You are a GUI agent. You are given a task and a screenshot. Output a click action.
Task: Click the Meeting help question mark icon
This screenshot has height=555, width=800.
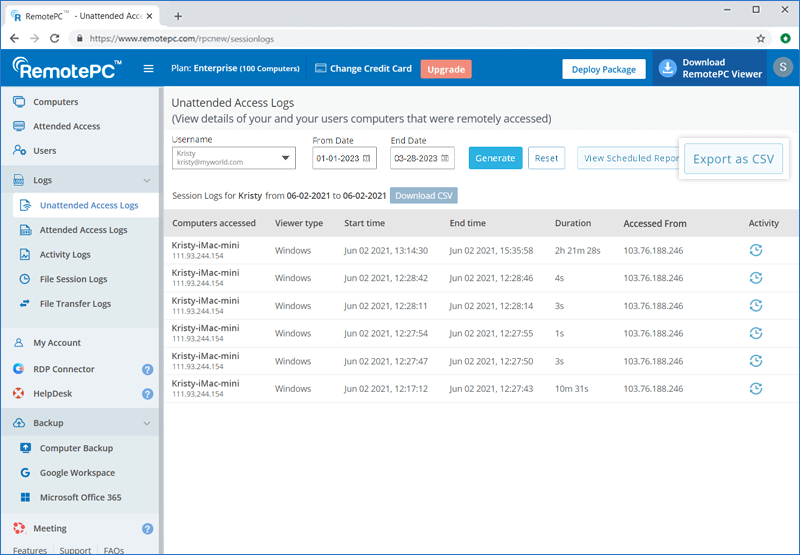[x=147, y=529]
